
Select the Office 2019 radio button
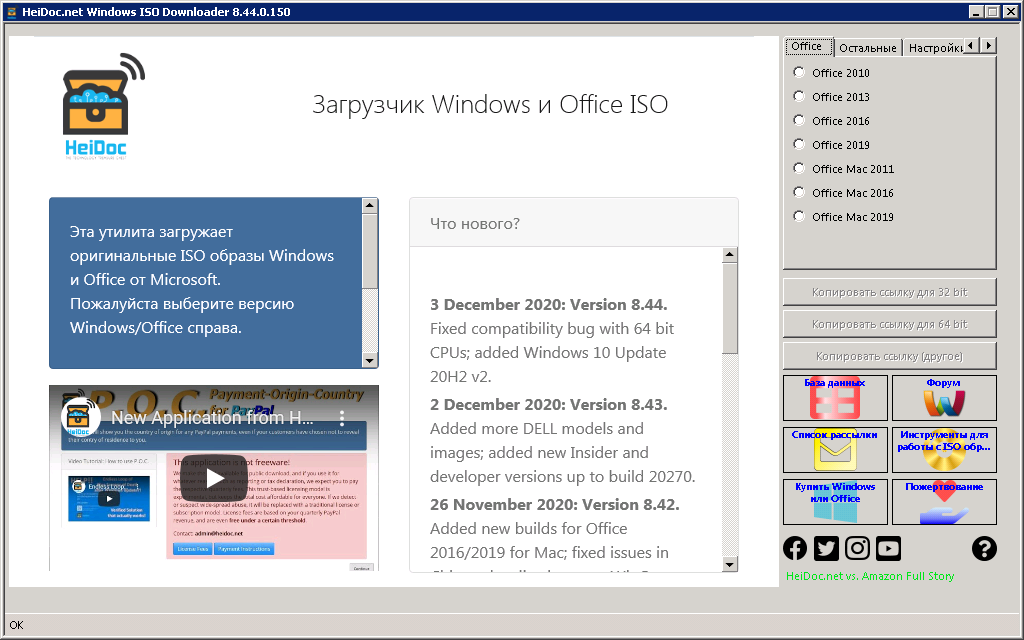click(799, 144)
